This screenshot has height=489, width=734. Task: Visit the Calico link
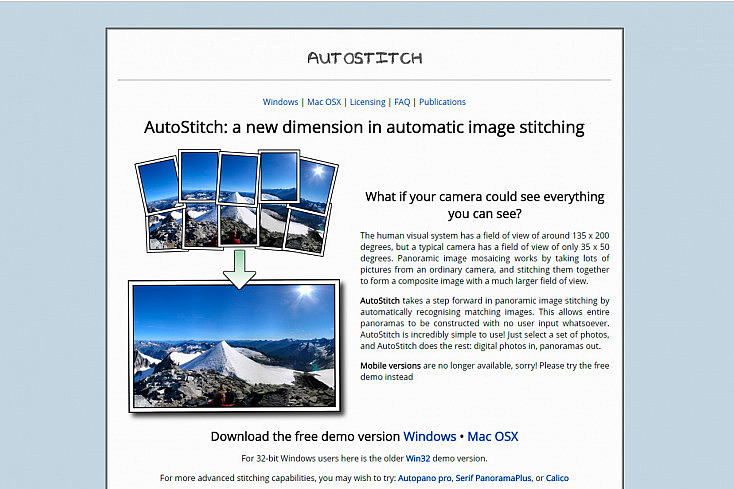pyautogui.click(x=557, y=478)
